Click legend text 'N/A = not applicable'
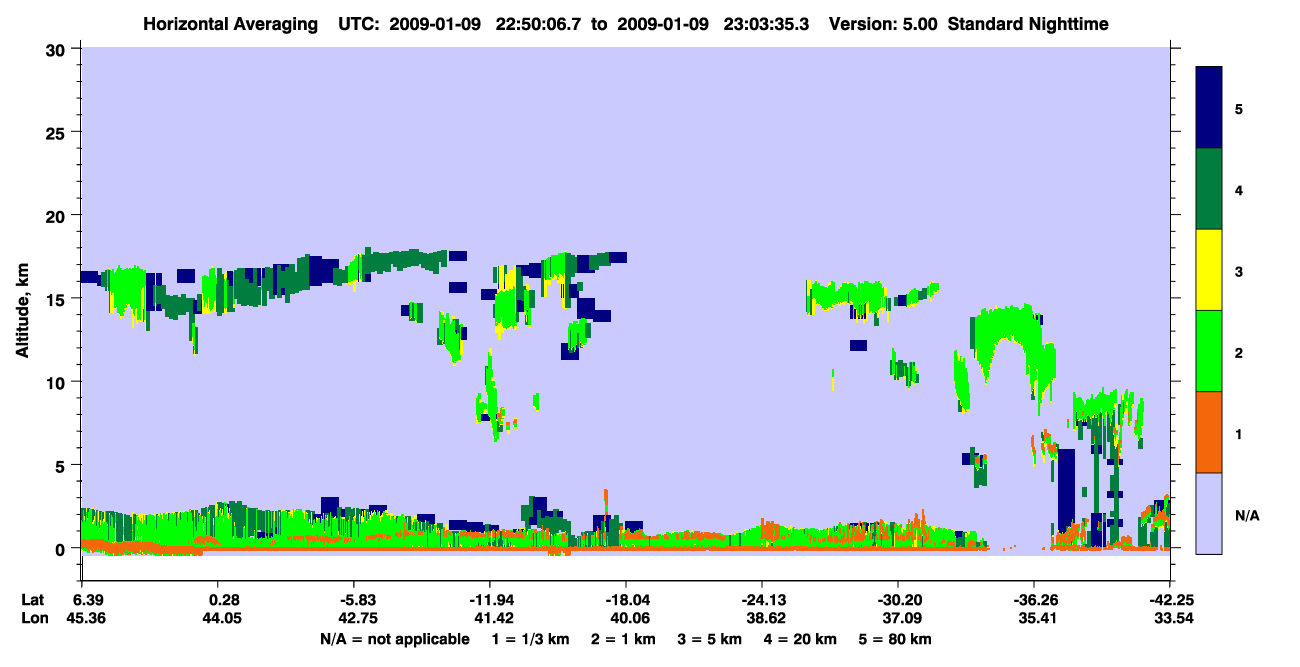This screenshot has width=1300, height=667. coord(394,639)
